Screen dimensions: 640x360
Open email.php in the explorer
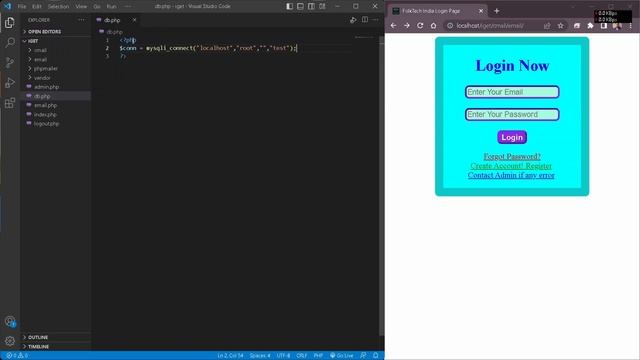pos(56,105)
